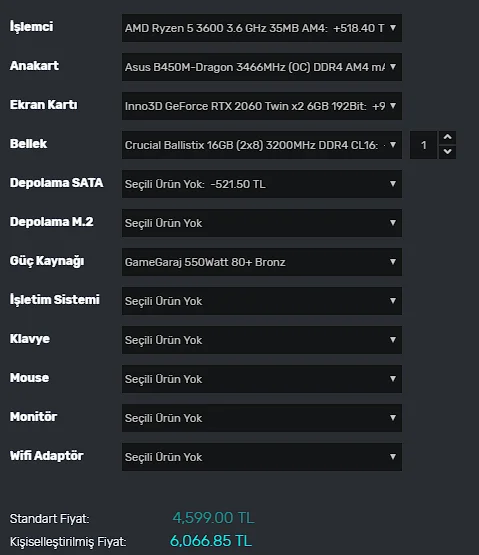Open the Ekran Kartı graphics card dropdown

point(262,106)
